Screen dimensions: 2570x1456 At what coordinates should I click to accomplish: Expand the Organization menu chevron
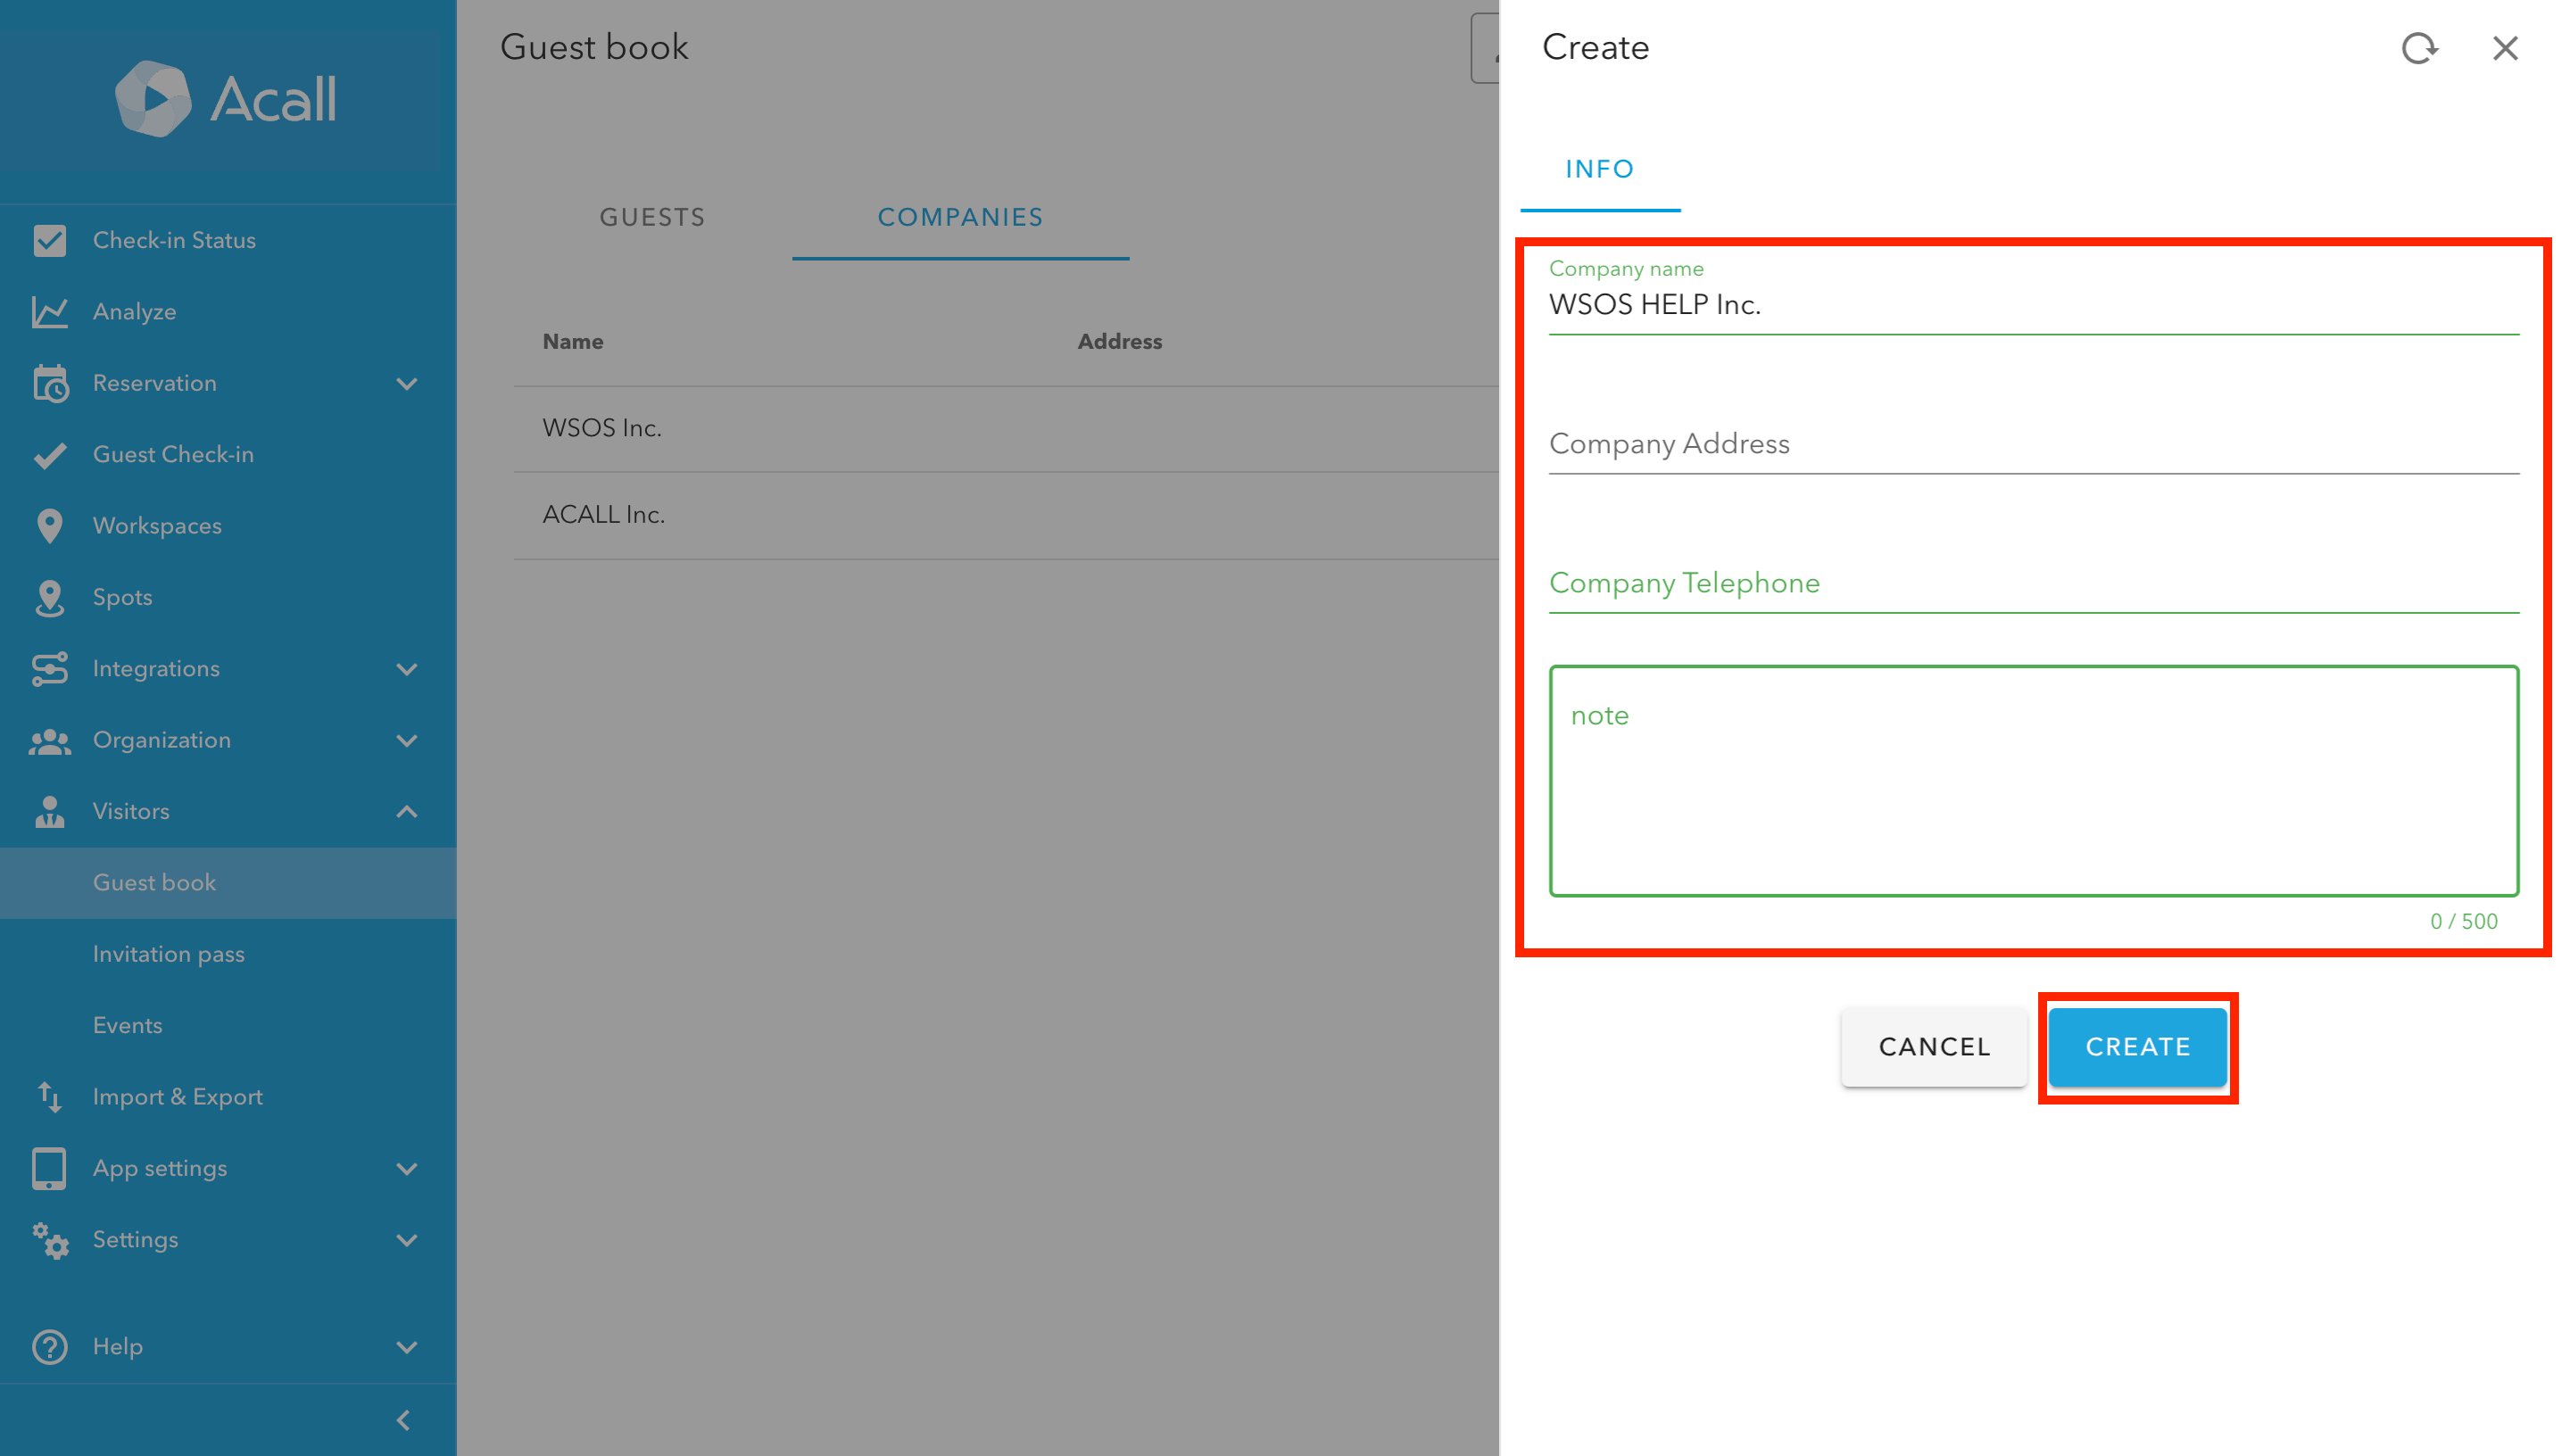(x=407, y=741)
